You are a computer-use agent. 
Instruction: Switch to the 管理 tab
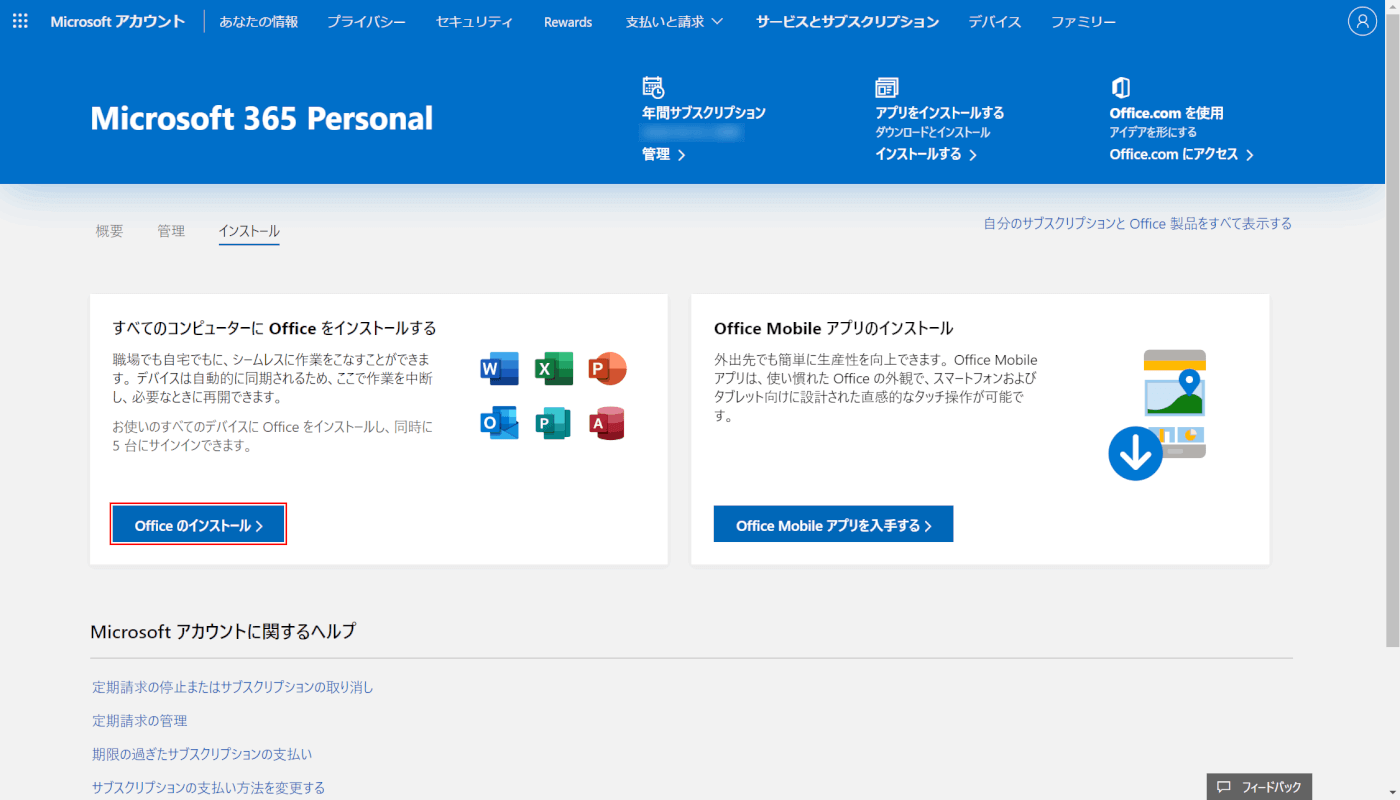pyautogui.click(x=171, y=231)
